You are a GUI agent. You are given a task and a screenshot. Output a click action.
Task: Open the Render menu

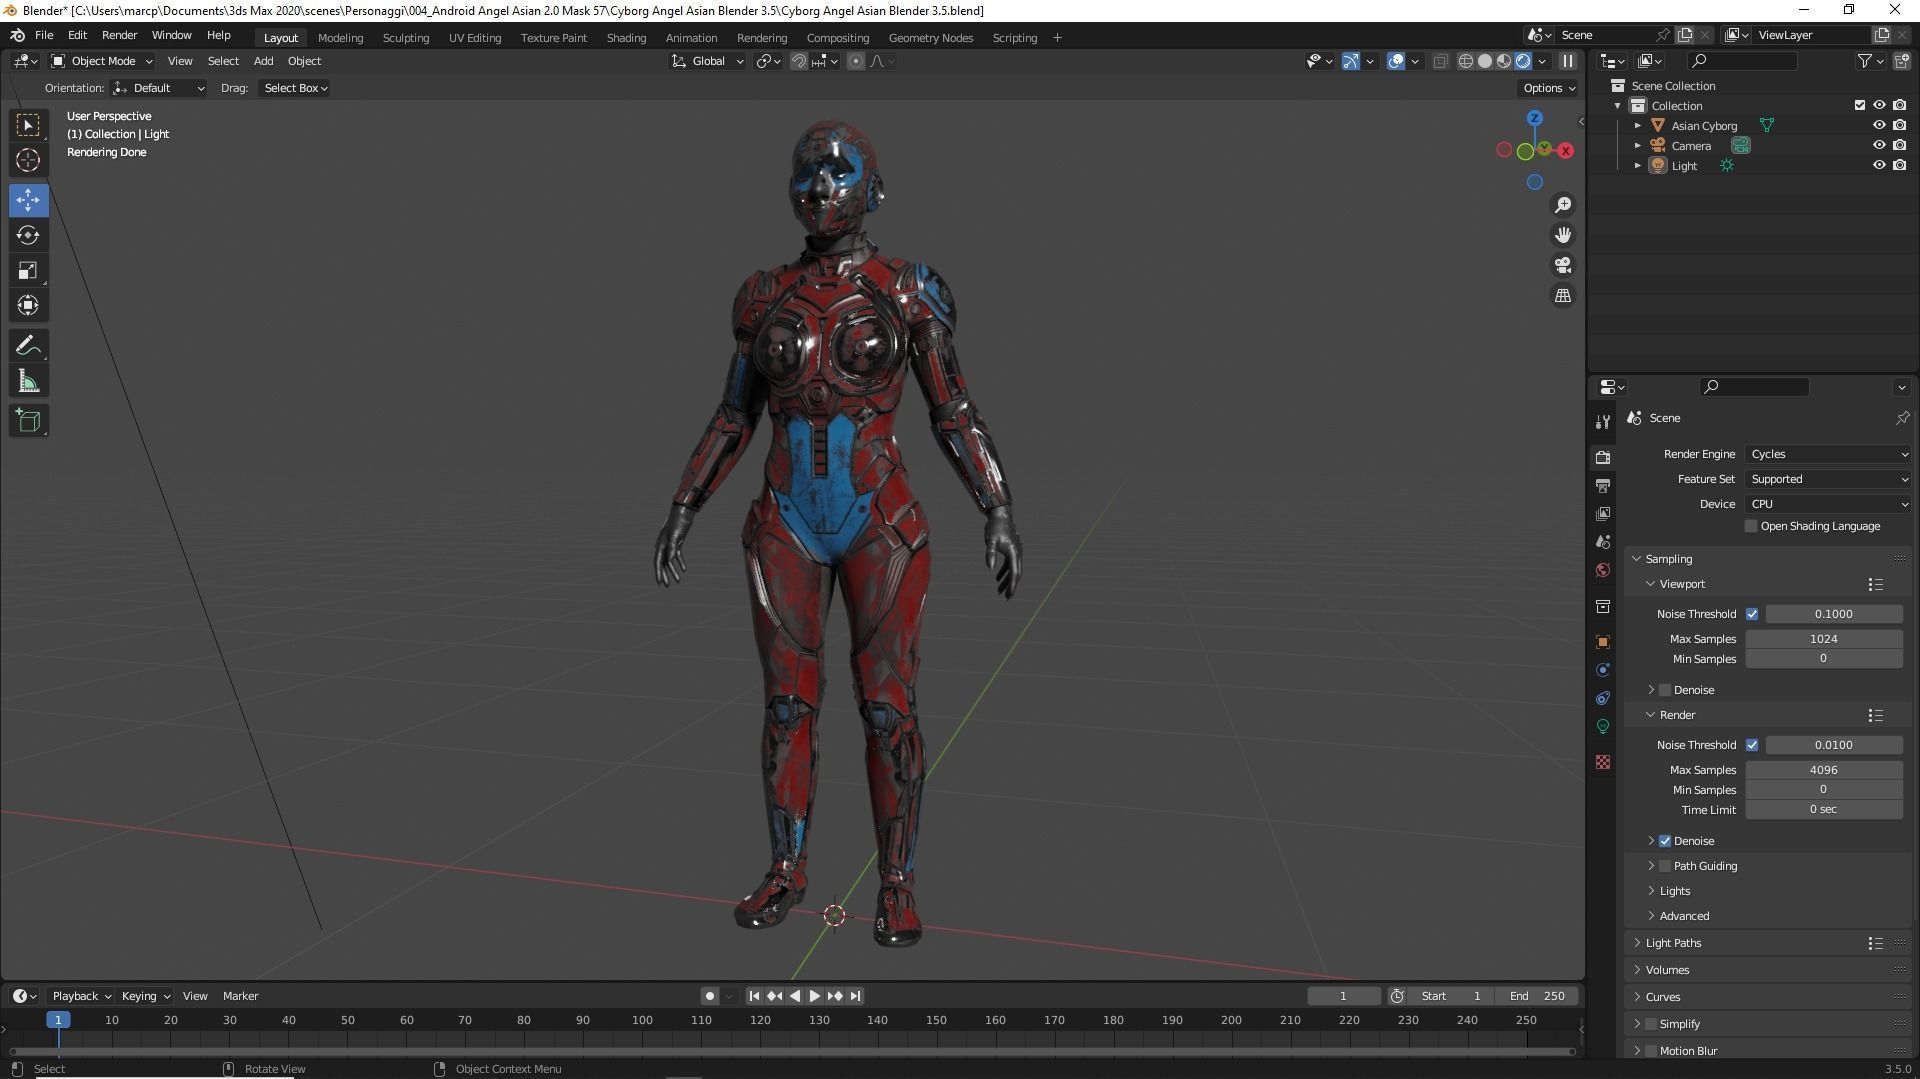(x=119, y=35)
